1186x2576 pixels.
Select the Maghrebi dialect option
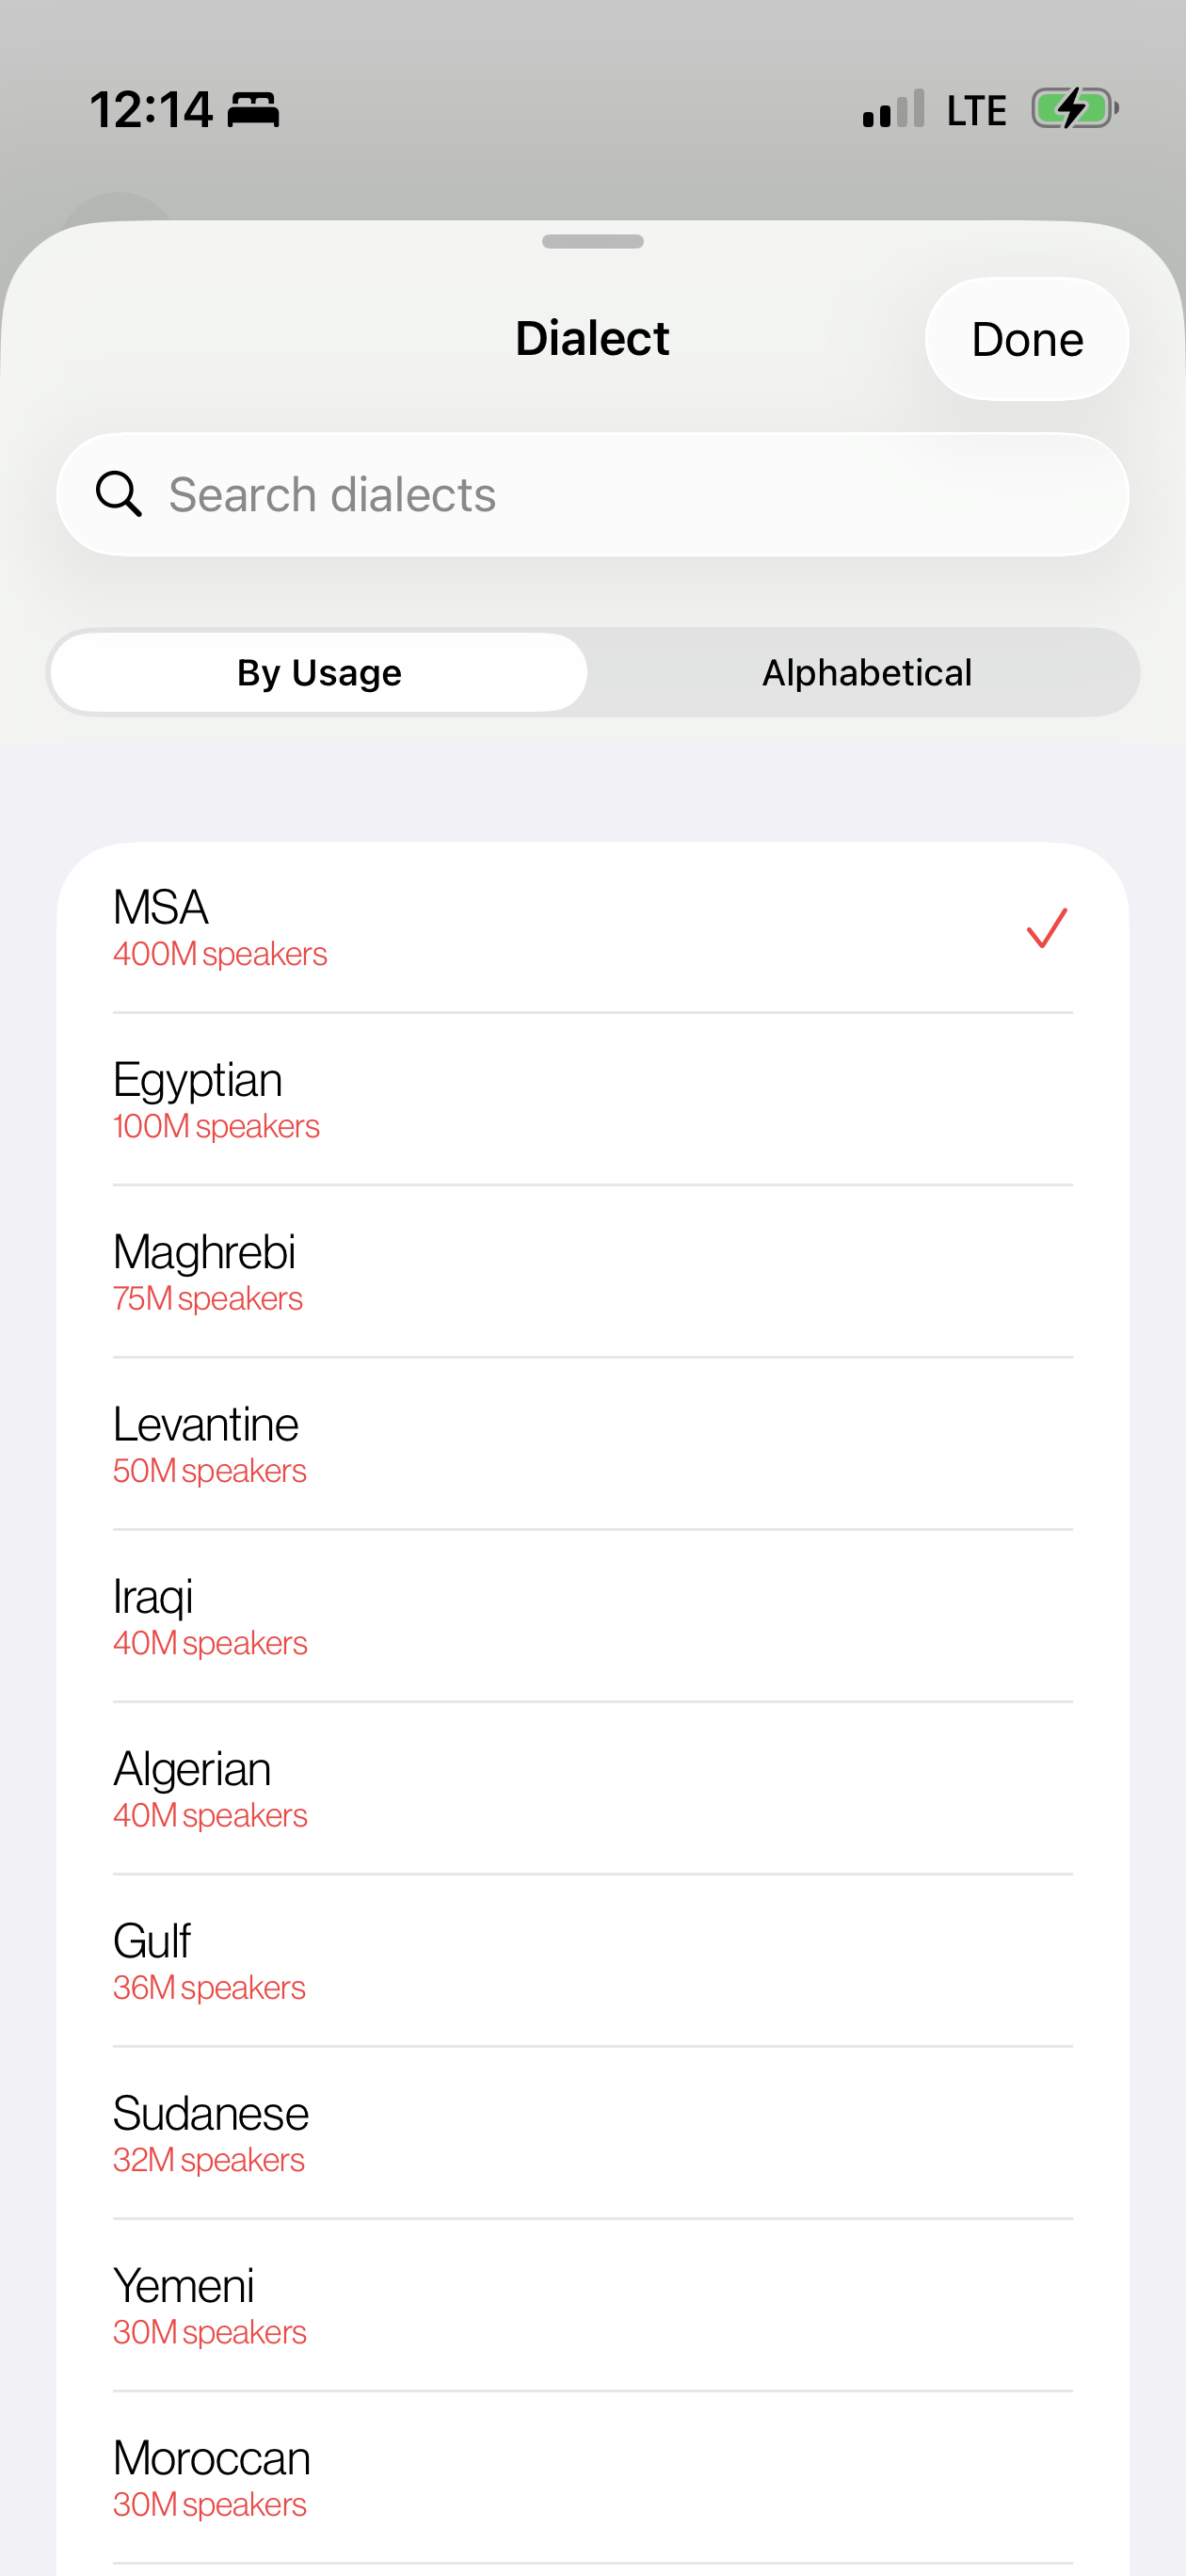click(593, 1271)
